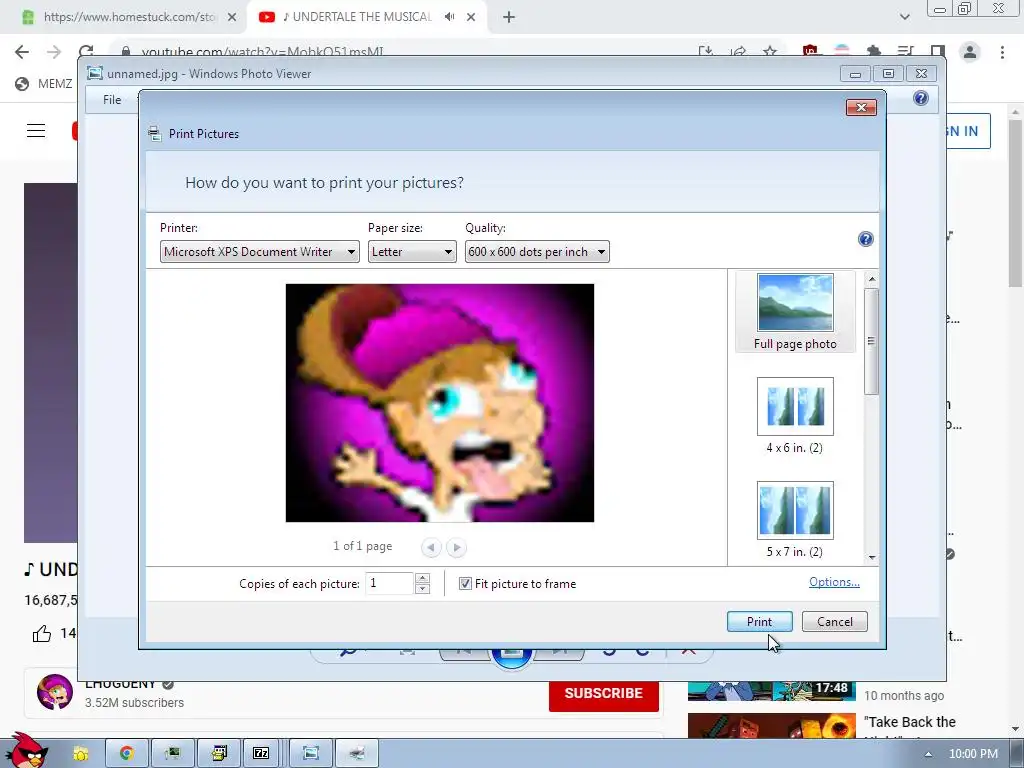The width and height of the screenshot is (1024, 768).
Task: Open the printer item on the taskbar
Action: click(x=357, y=753)
